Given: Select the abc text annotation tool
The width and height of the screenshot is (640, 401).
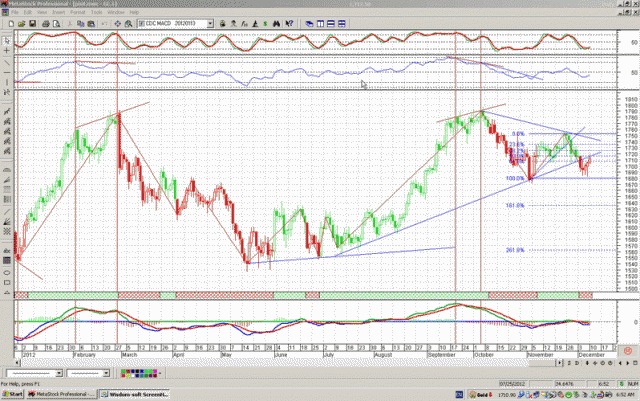Looking at the screenshot, I should pos(7,251).
